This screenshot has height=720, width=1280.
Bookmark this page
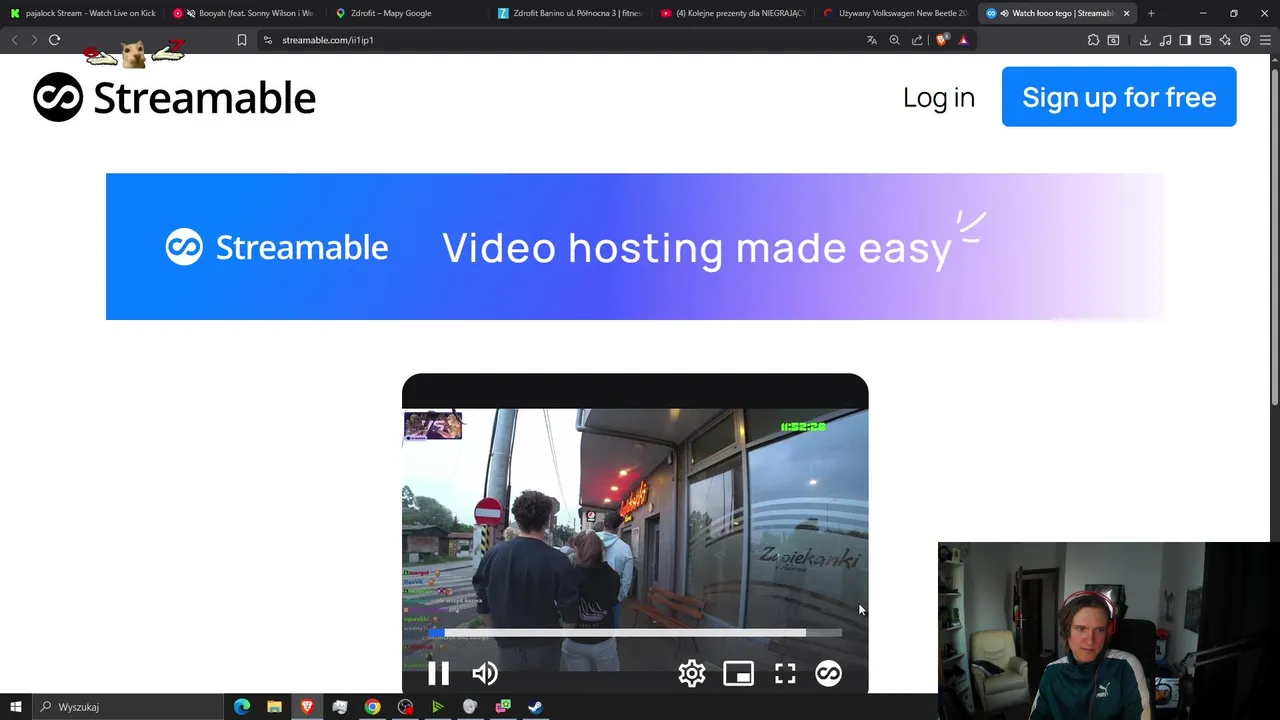click(x=241, y=40)
